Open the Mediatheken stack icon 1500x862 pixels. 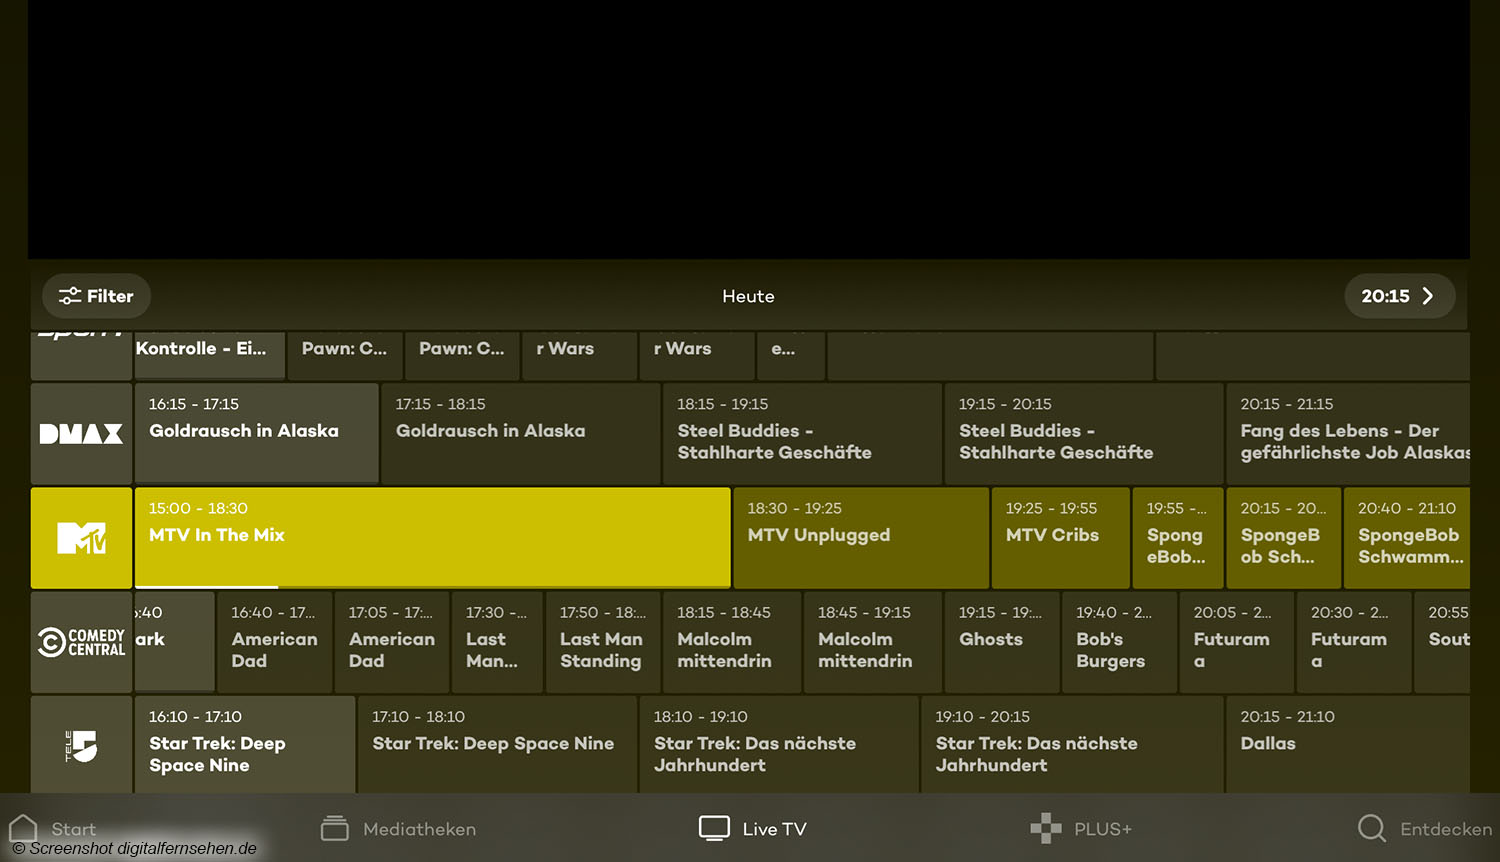(x=334, y=829)
